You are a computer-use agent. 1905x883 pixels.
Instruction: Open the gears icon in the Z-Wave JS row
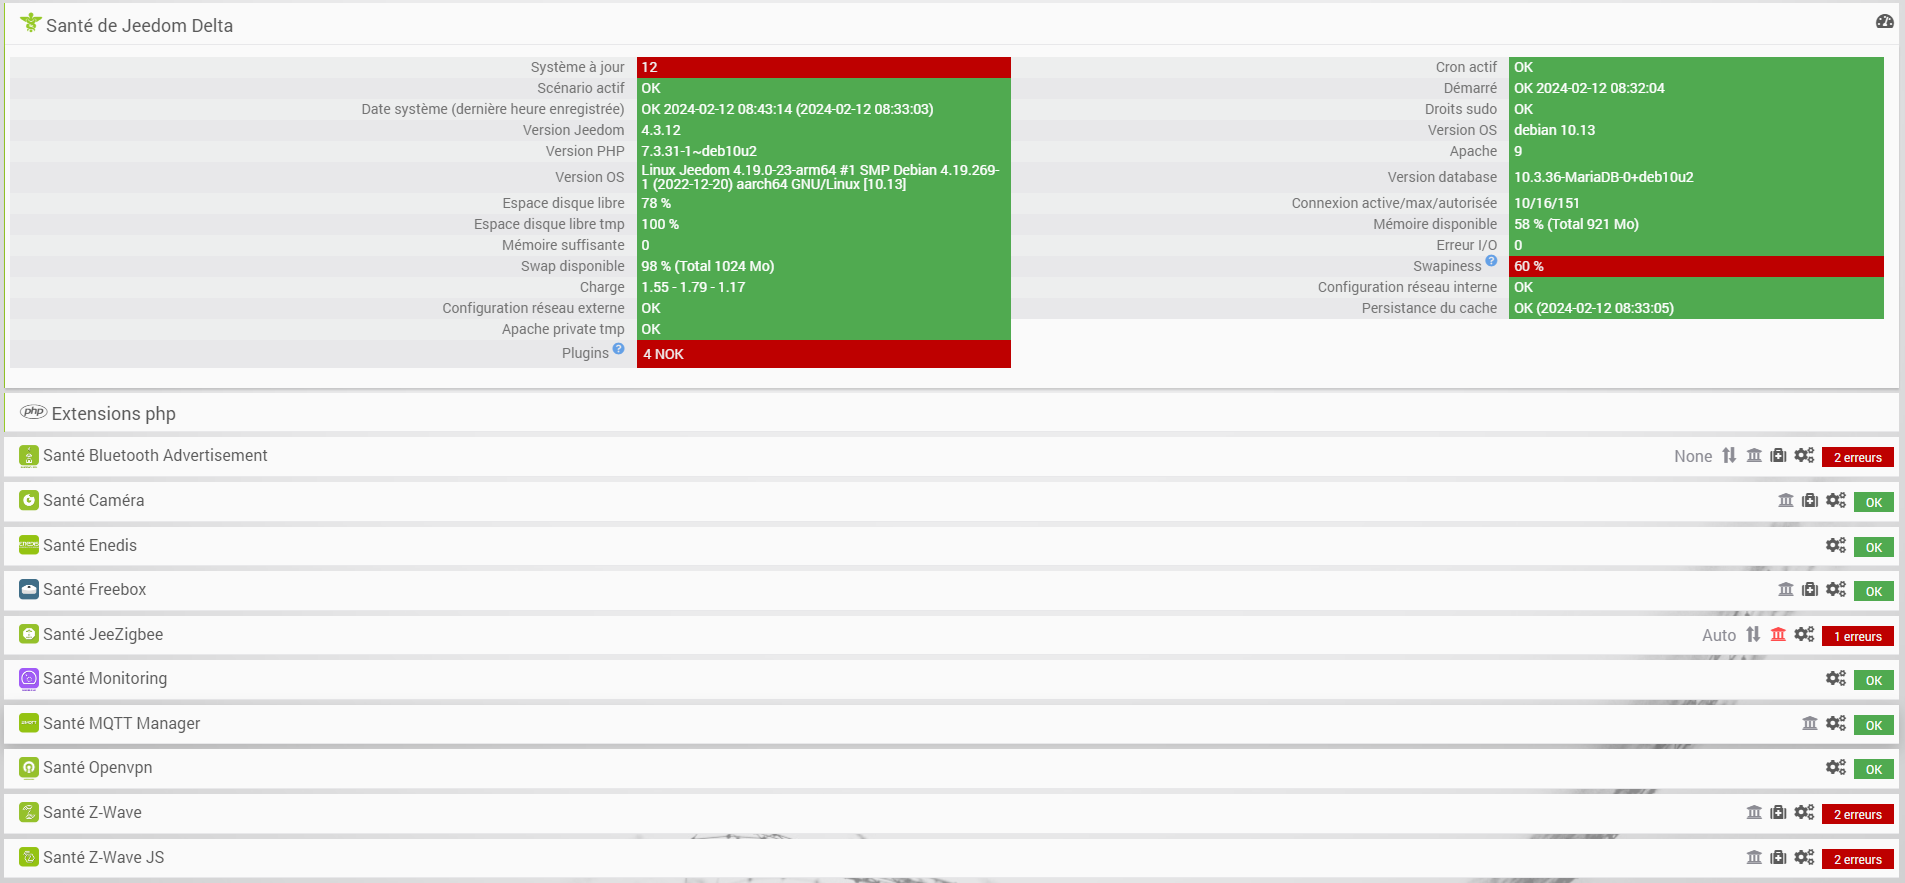(1804, 857)
